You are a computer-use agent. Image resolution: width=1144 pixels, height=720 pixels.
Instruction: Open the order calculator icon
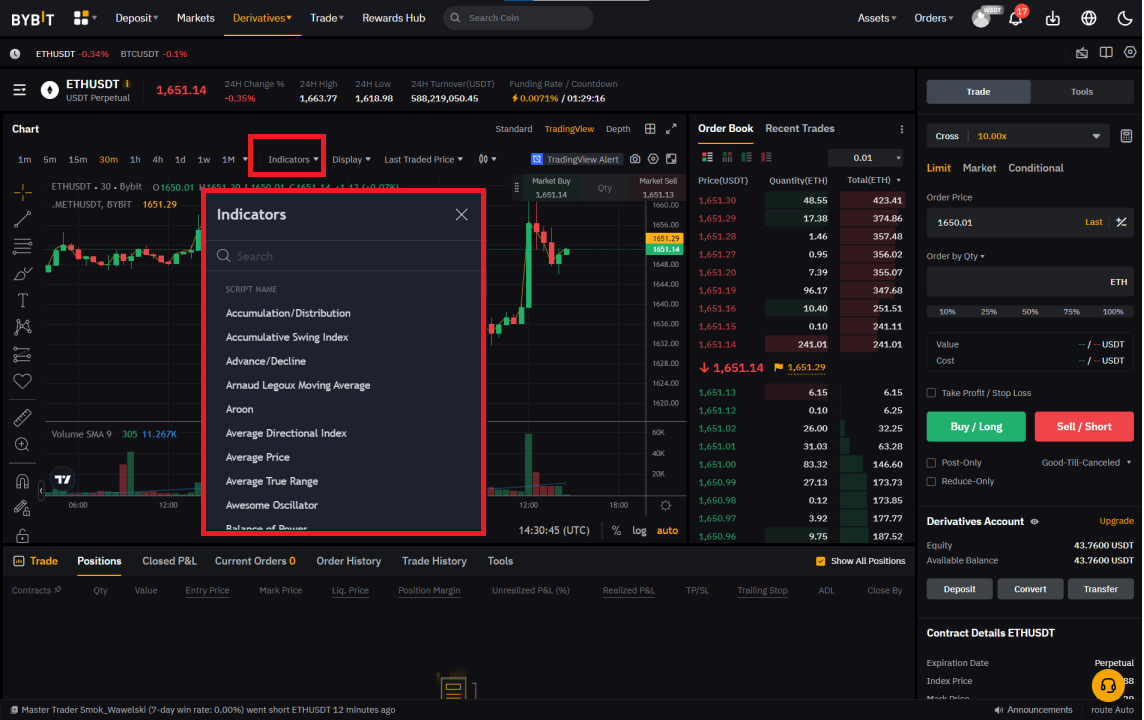coord(1126,136)
